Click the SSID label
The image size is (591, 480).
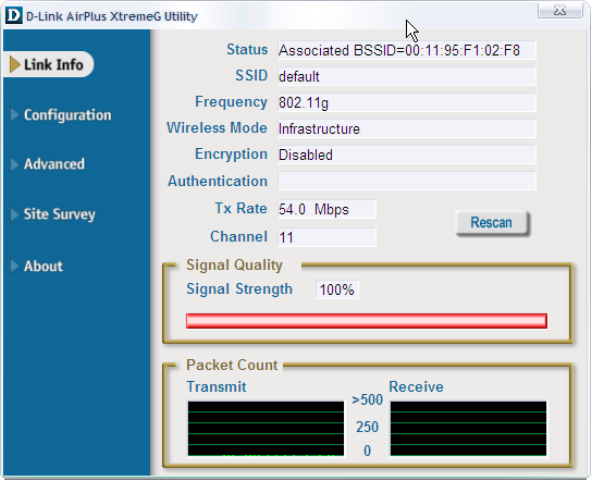tap(251, 75)
